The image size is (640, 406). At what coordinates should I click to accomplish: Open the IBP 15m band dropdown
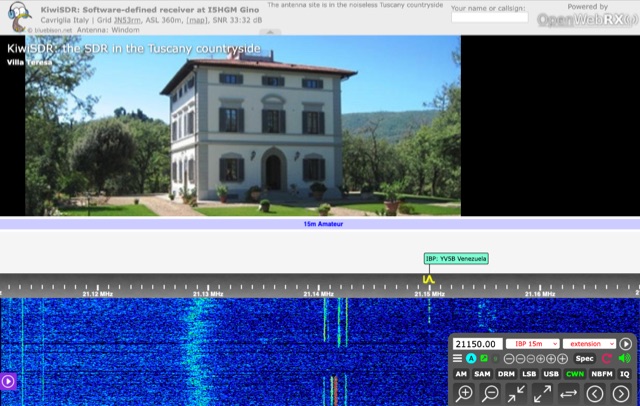tap(531, 343)
